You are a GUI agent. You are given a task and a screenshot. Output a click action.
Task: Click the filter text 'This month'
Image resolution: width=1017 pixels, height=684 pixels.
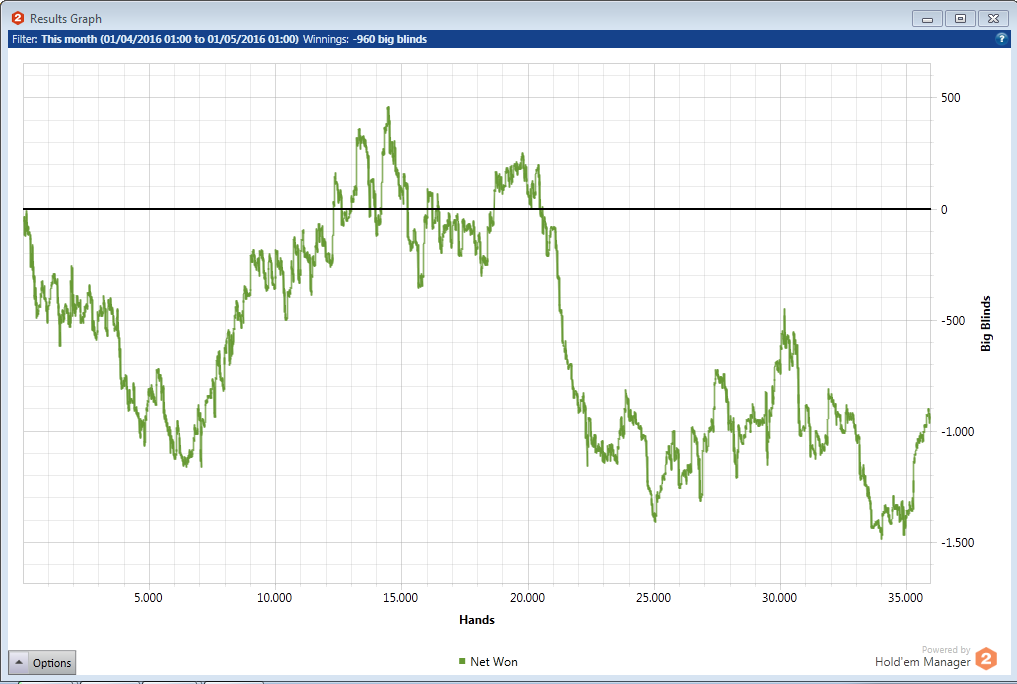tap(69, 39)
